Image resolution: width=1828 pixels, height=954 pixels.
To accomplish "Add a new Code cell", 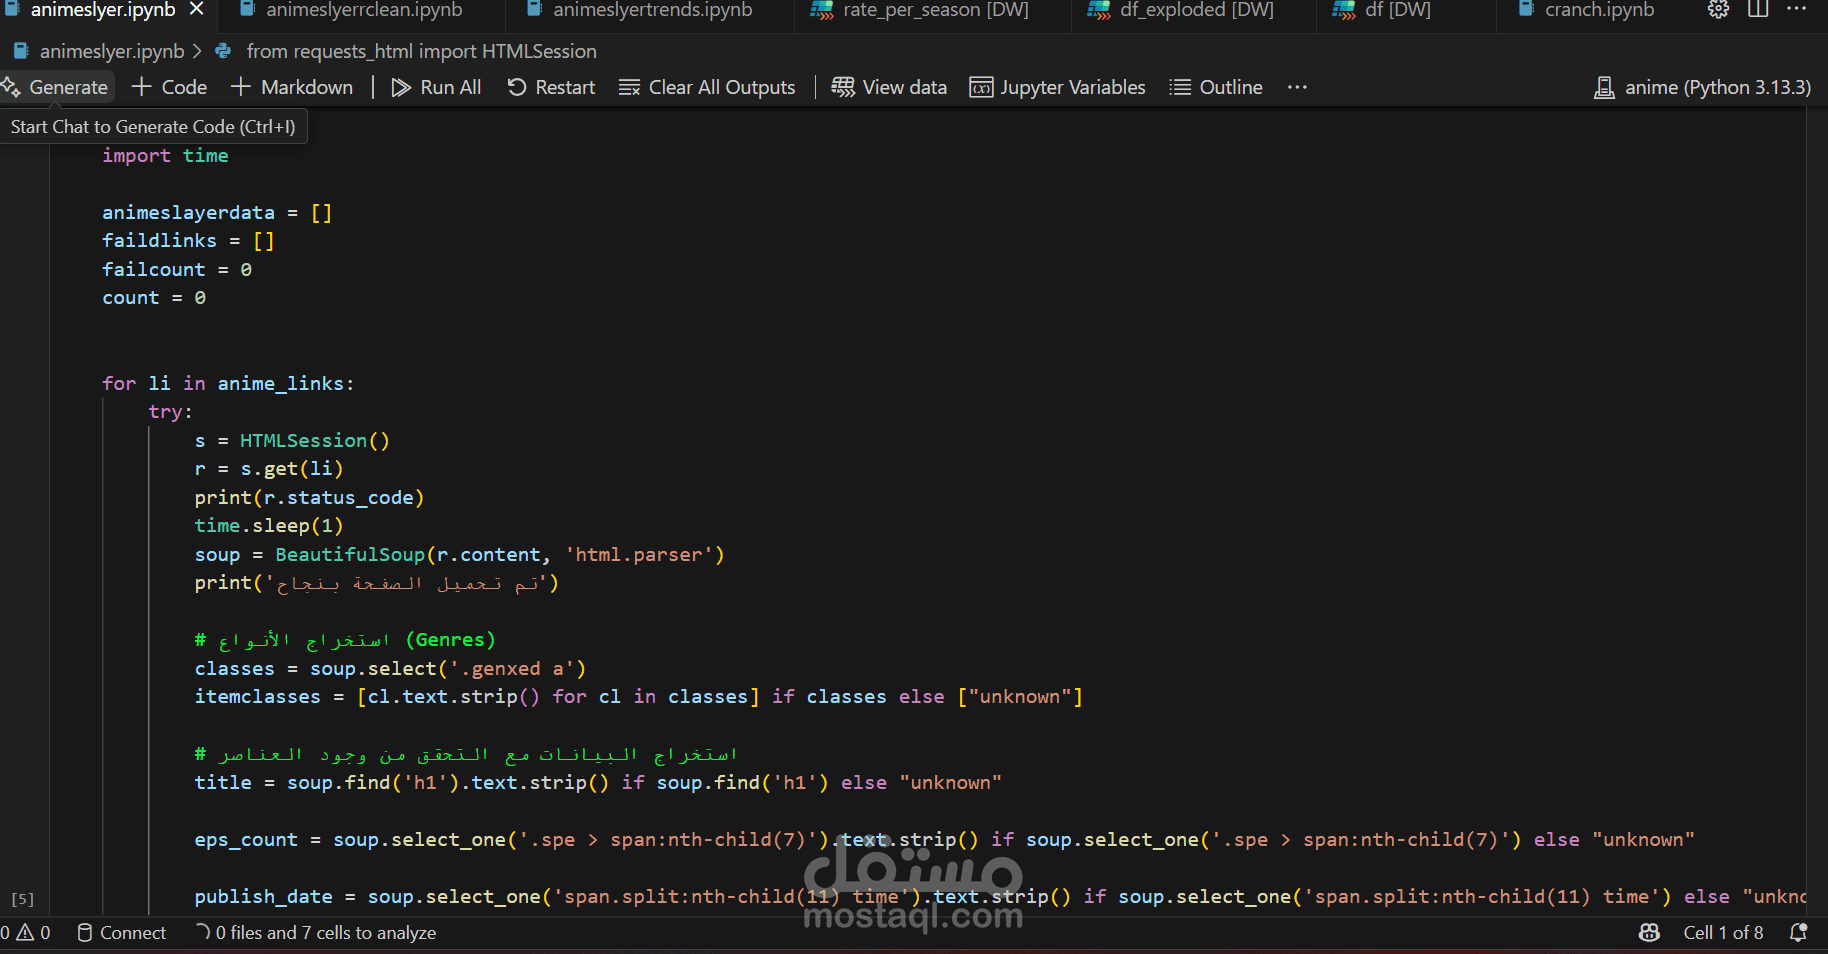I will [x=168, y=87].
